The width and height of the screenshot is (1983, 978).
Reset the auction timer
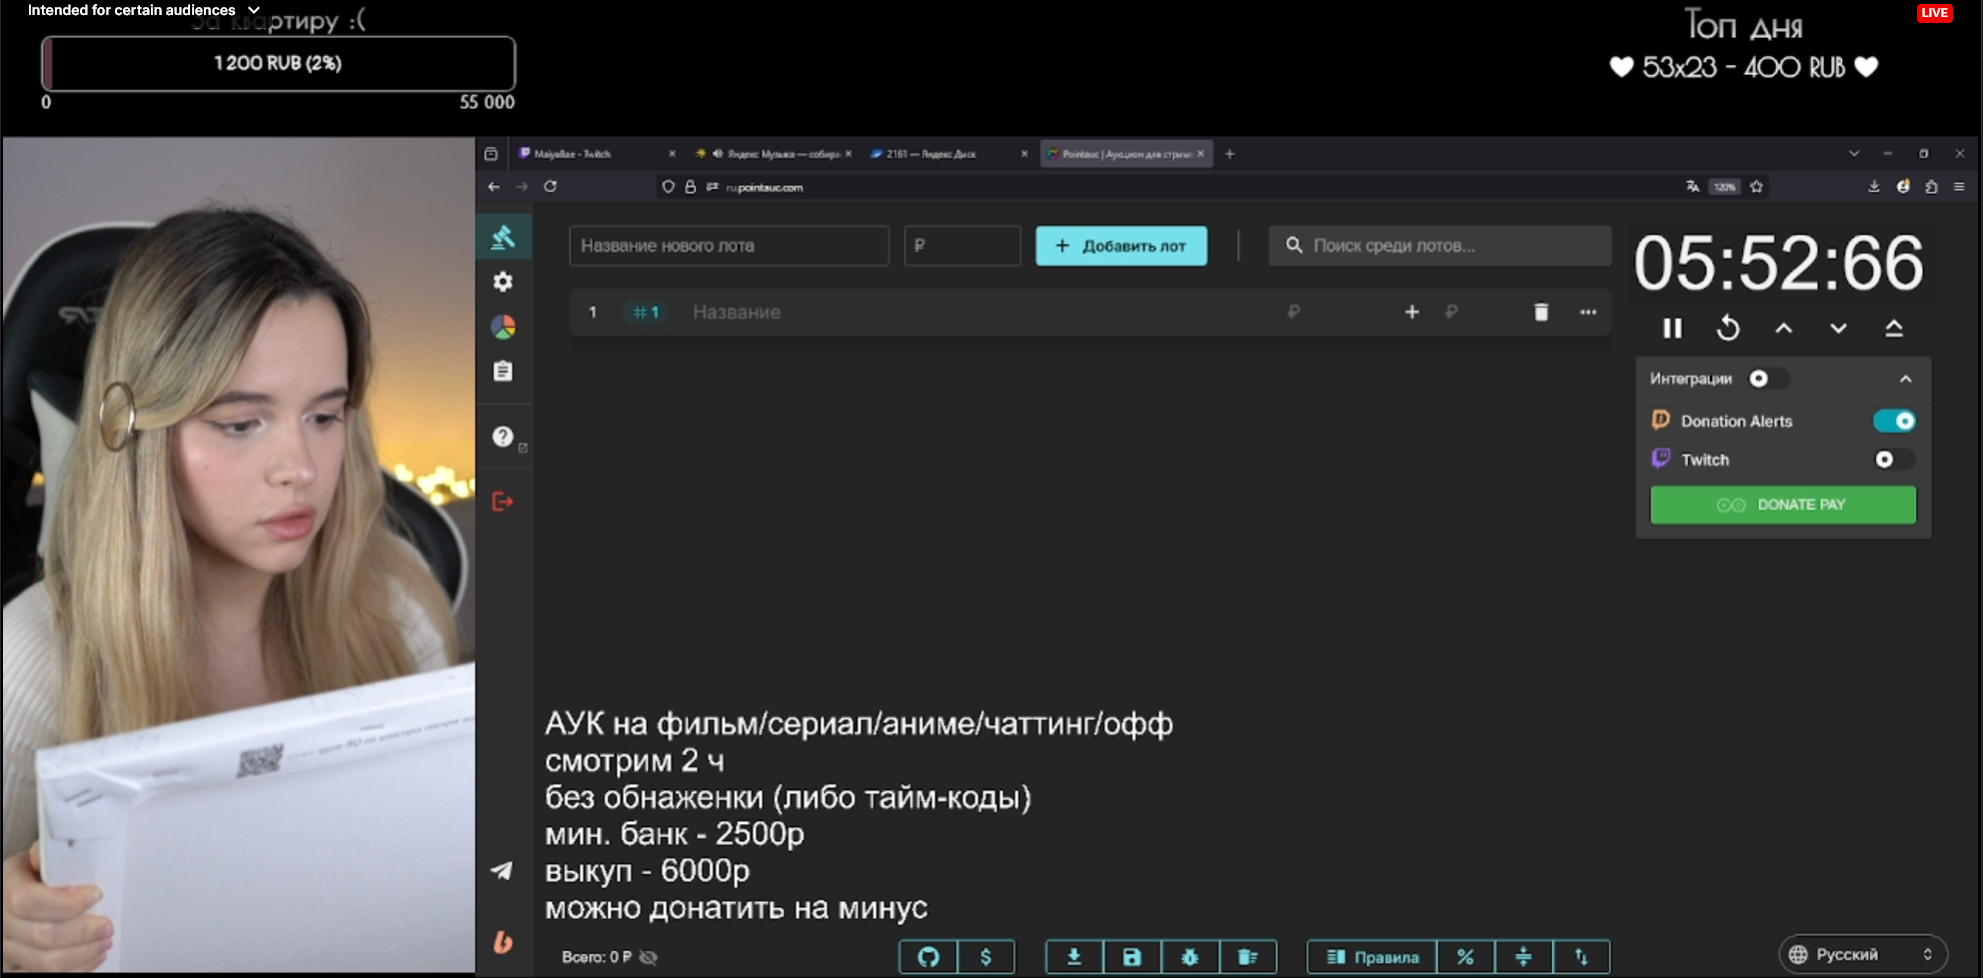click(1728, 328)
